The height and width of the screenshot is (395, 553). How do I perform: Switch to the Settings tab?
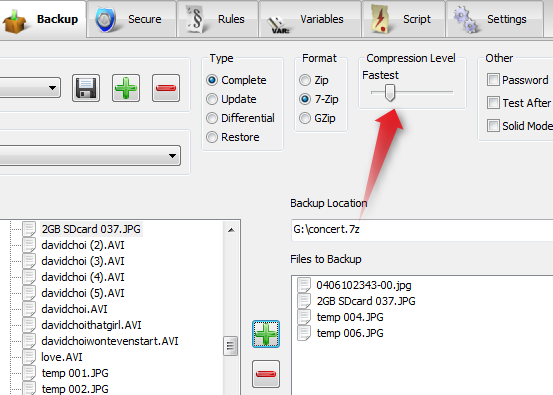coord(495,19)
